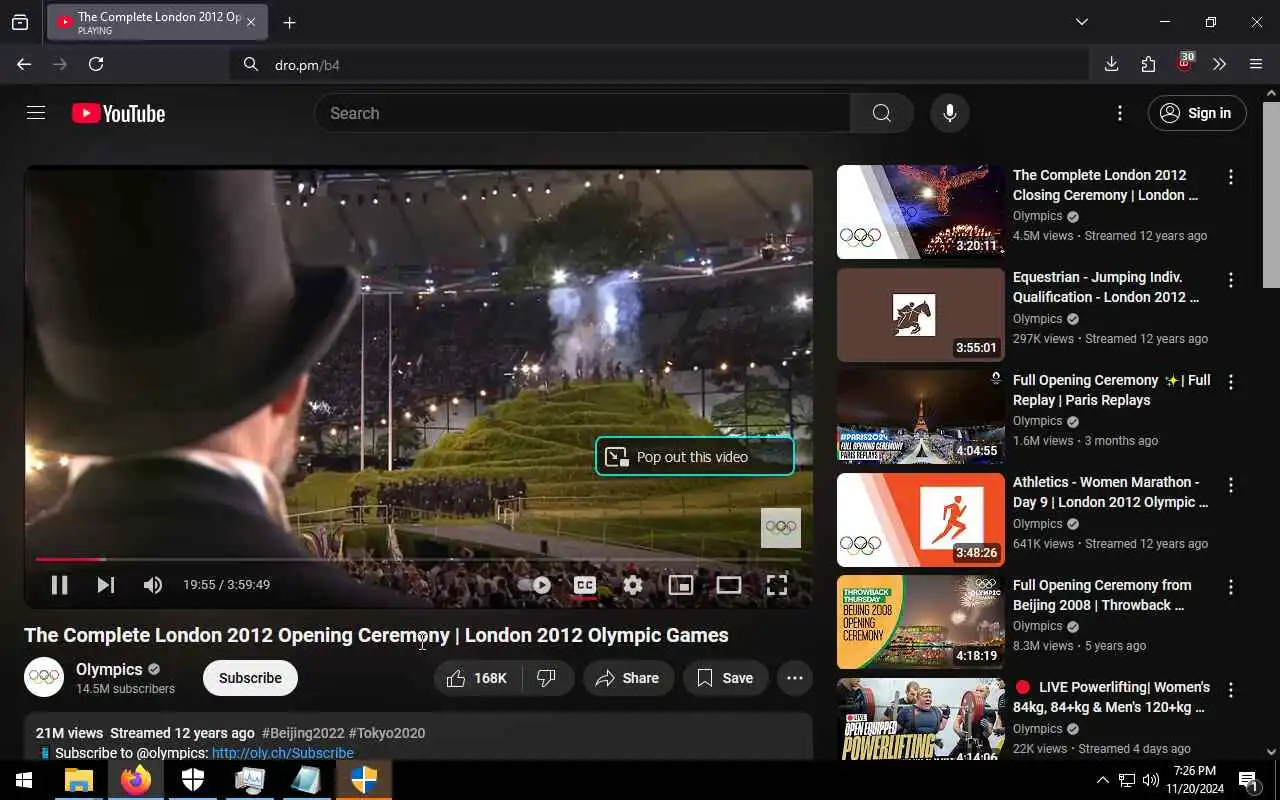The image size is (1280, 800).
Task: Open options for Equestrian Jumping video
Action: [x=1231, y=280]
